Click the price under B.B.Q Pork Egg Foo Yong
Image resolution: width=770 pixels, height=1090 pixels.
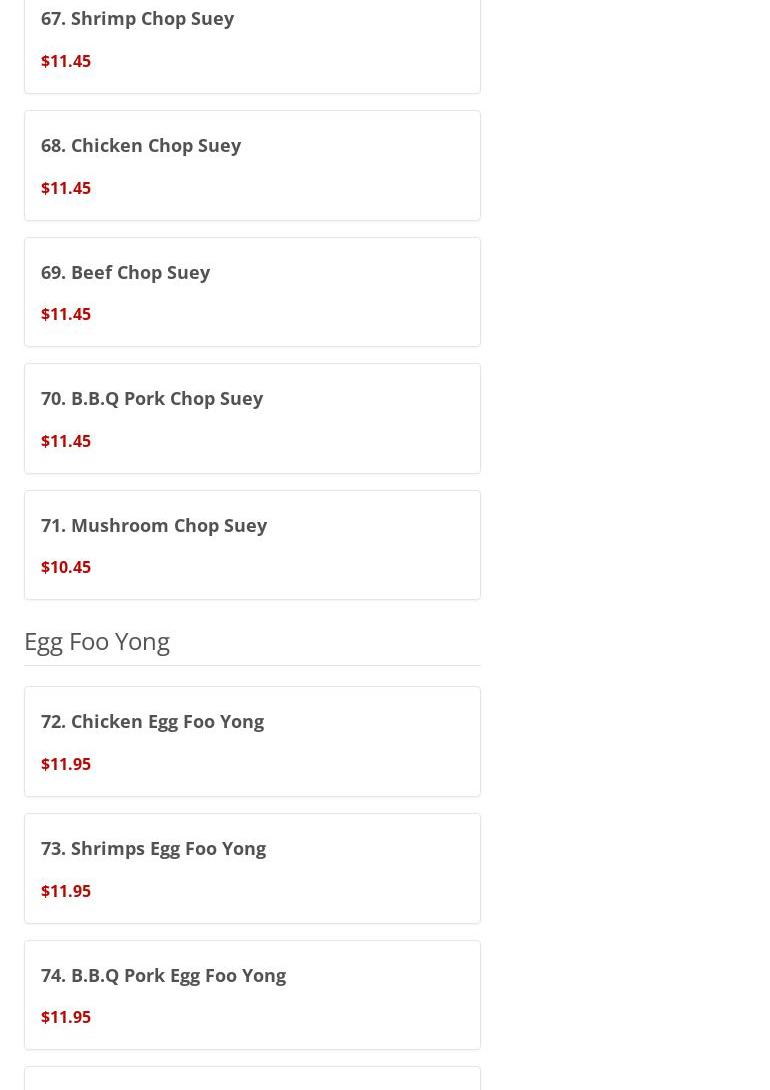pyautogui.click(x=66, y=1017)
